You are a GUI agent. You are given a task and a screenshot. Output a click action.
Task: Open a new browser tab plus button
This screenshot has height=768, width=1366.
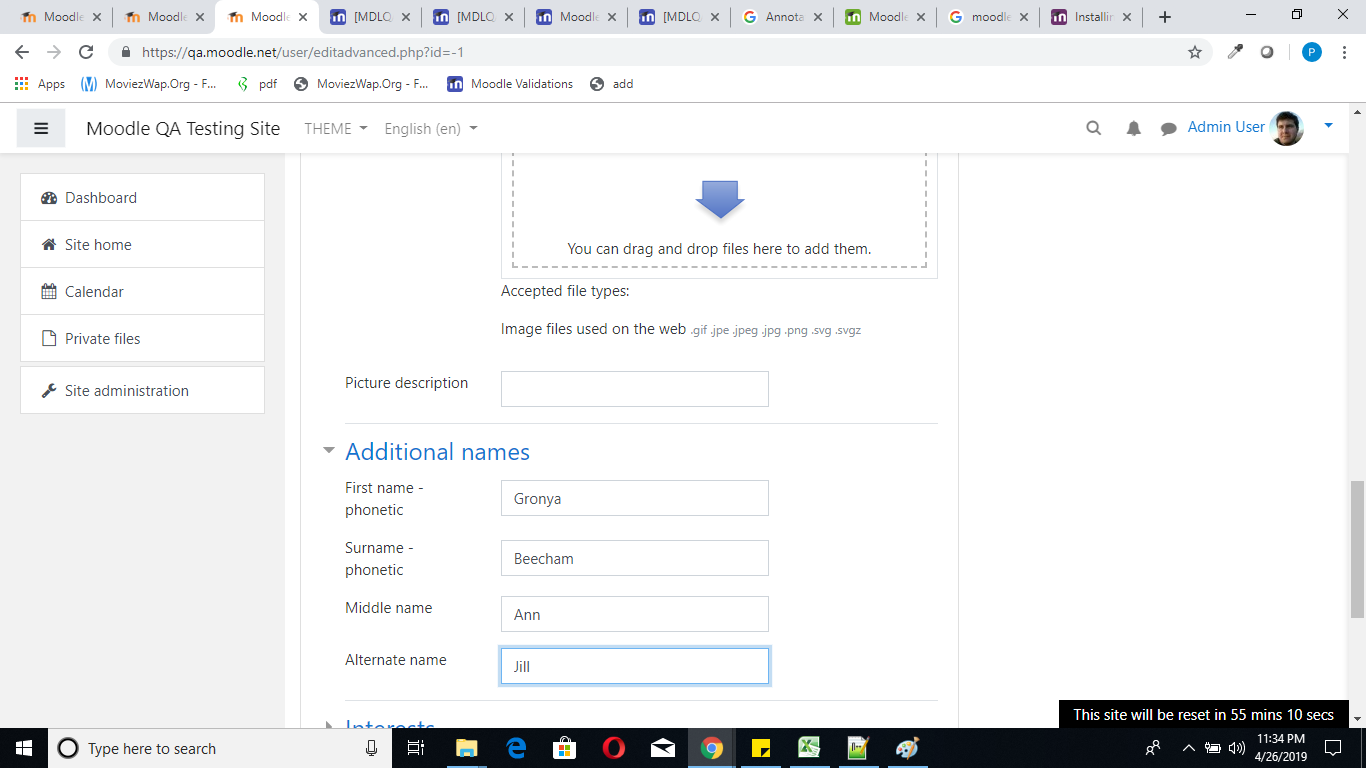[1164, 17]
